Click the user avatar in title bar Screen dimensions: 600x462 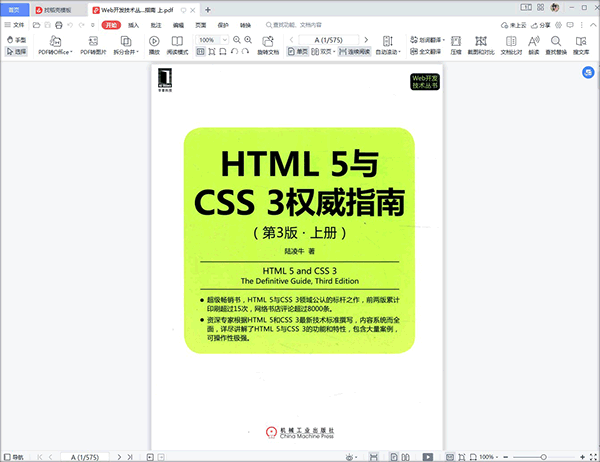[x=555, y=7]
